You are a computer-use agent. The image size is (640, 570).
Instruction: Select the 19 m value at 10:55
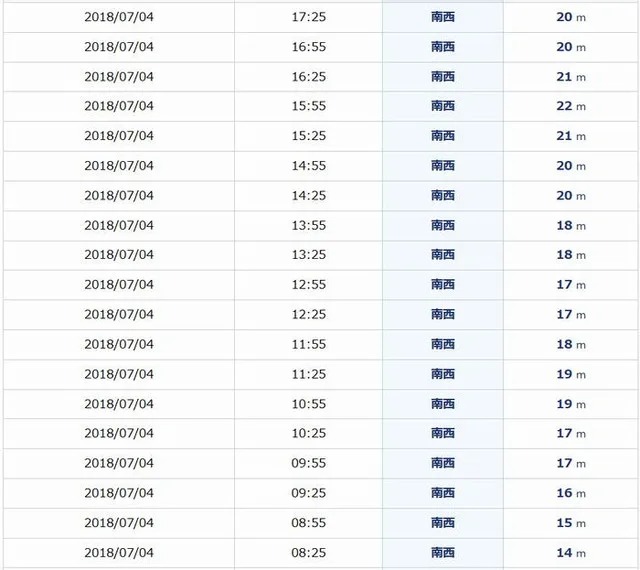571,404
